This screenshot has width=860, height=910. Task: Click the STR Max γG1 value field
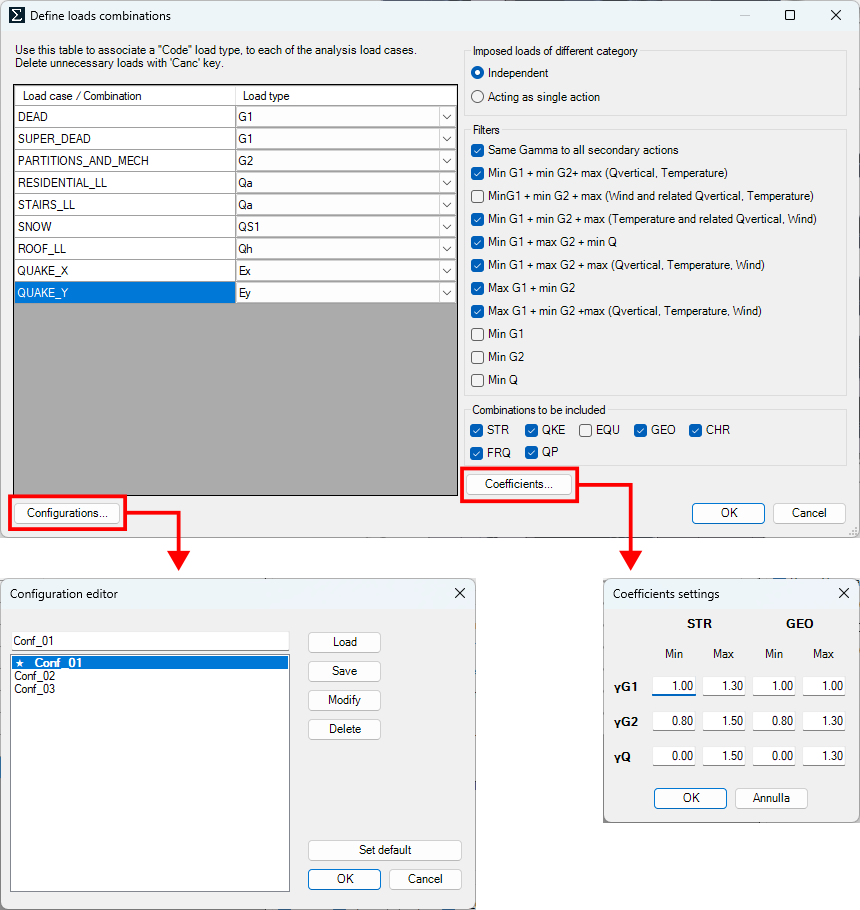[722, 686]
